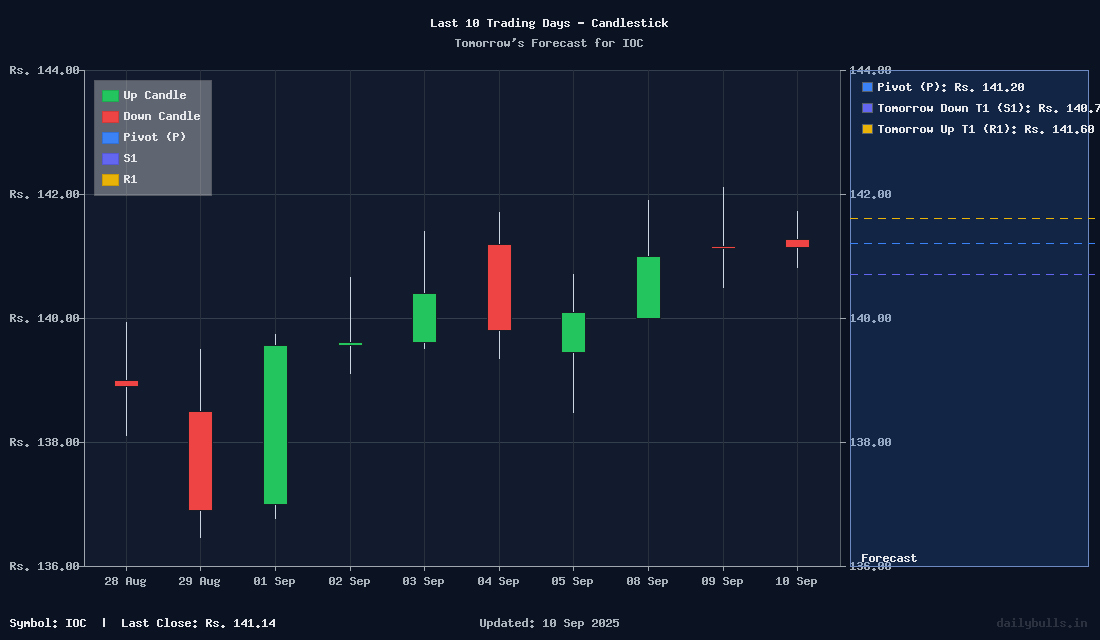Click the 'Symbol: IOC' footer text
Screen dimensions: 1100x640
click(x=48, y=623)
